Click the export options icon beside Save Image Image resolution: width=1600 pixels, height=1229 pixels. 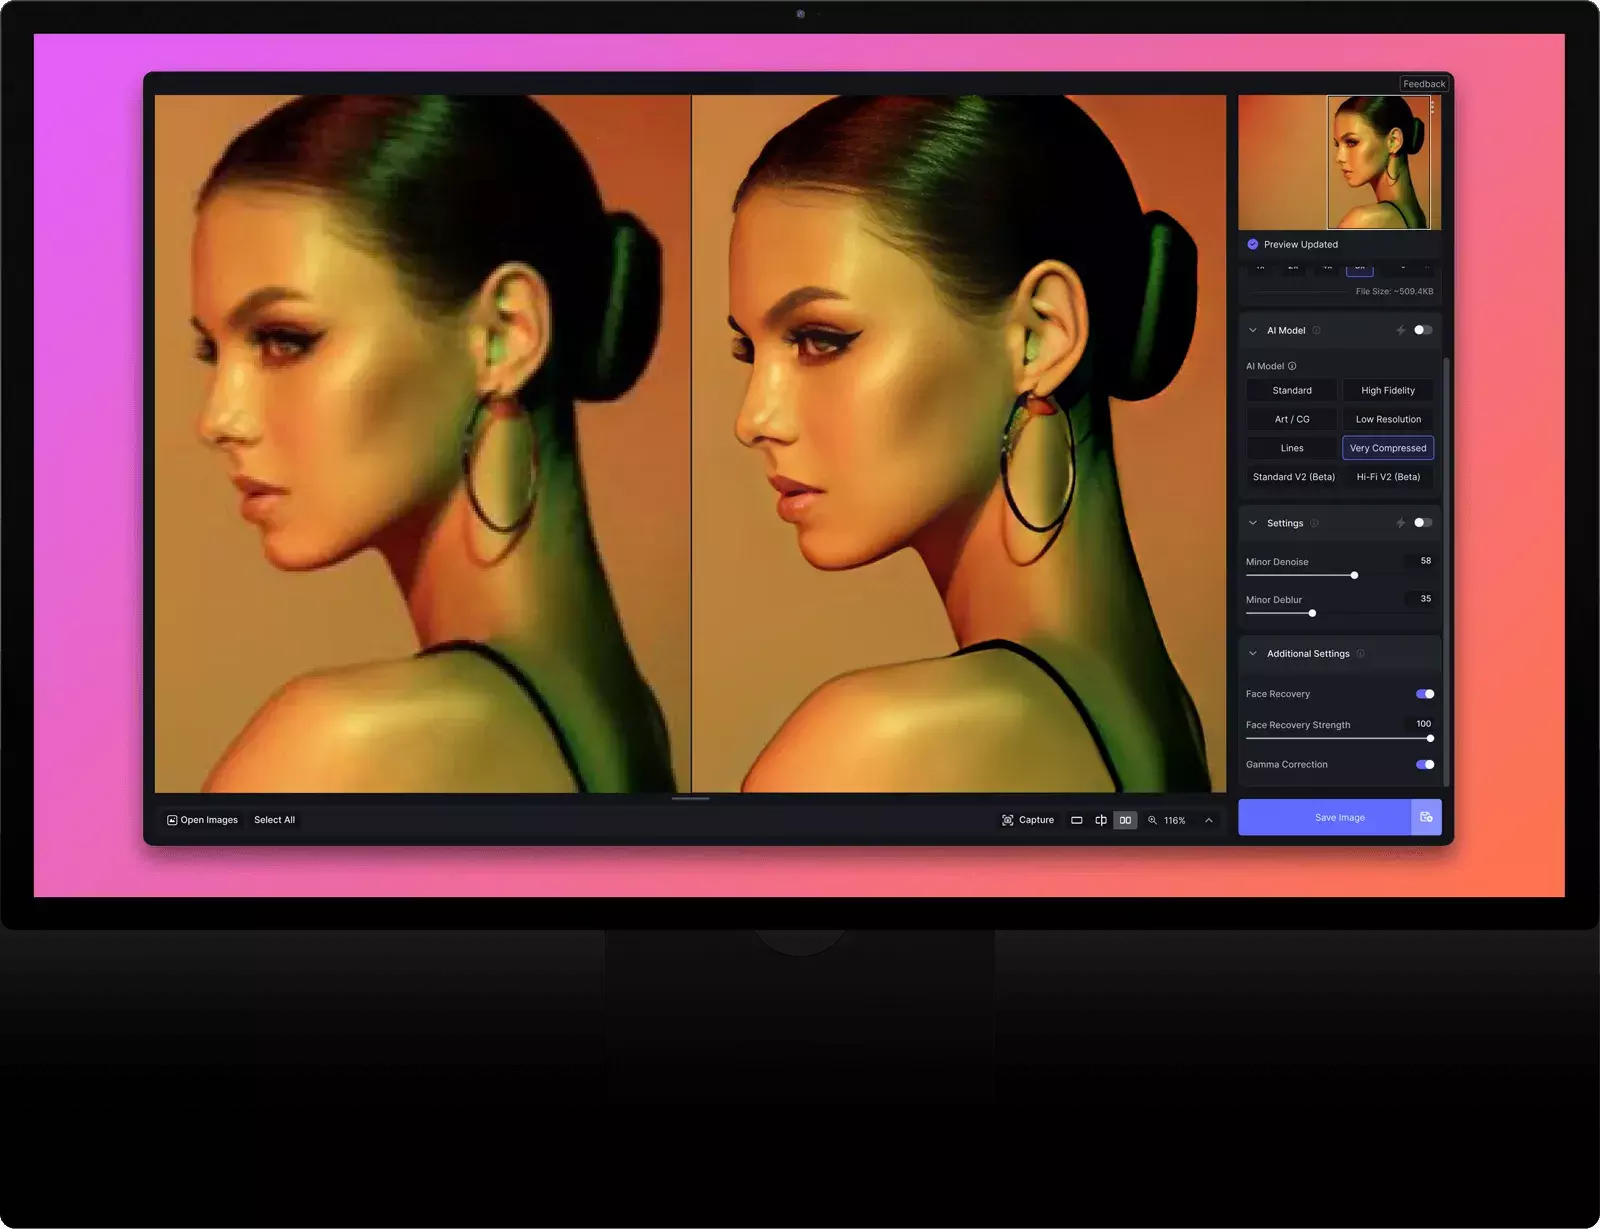1426,817
